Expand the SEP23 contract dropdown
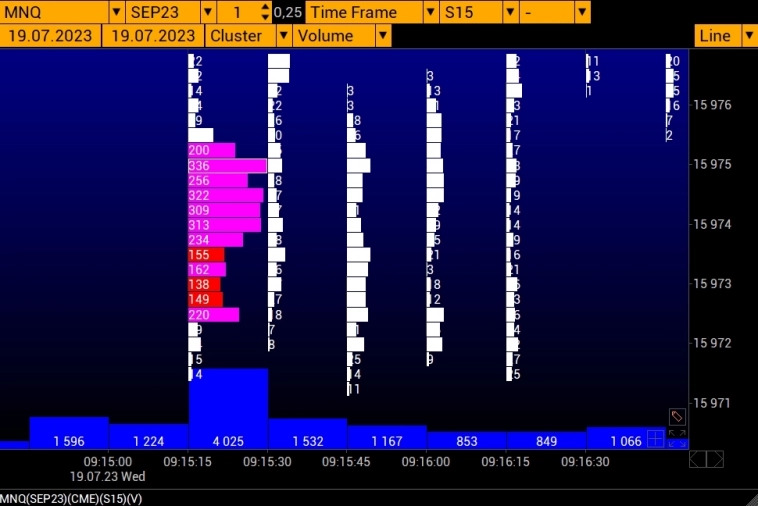This screenshot has height=506, width=758. point(208,12)
